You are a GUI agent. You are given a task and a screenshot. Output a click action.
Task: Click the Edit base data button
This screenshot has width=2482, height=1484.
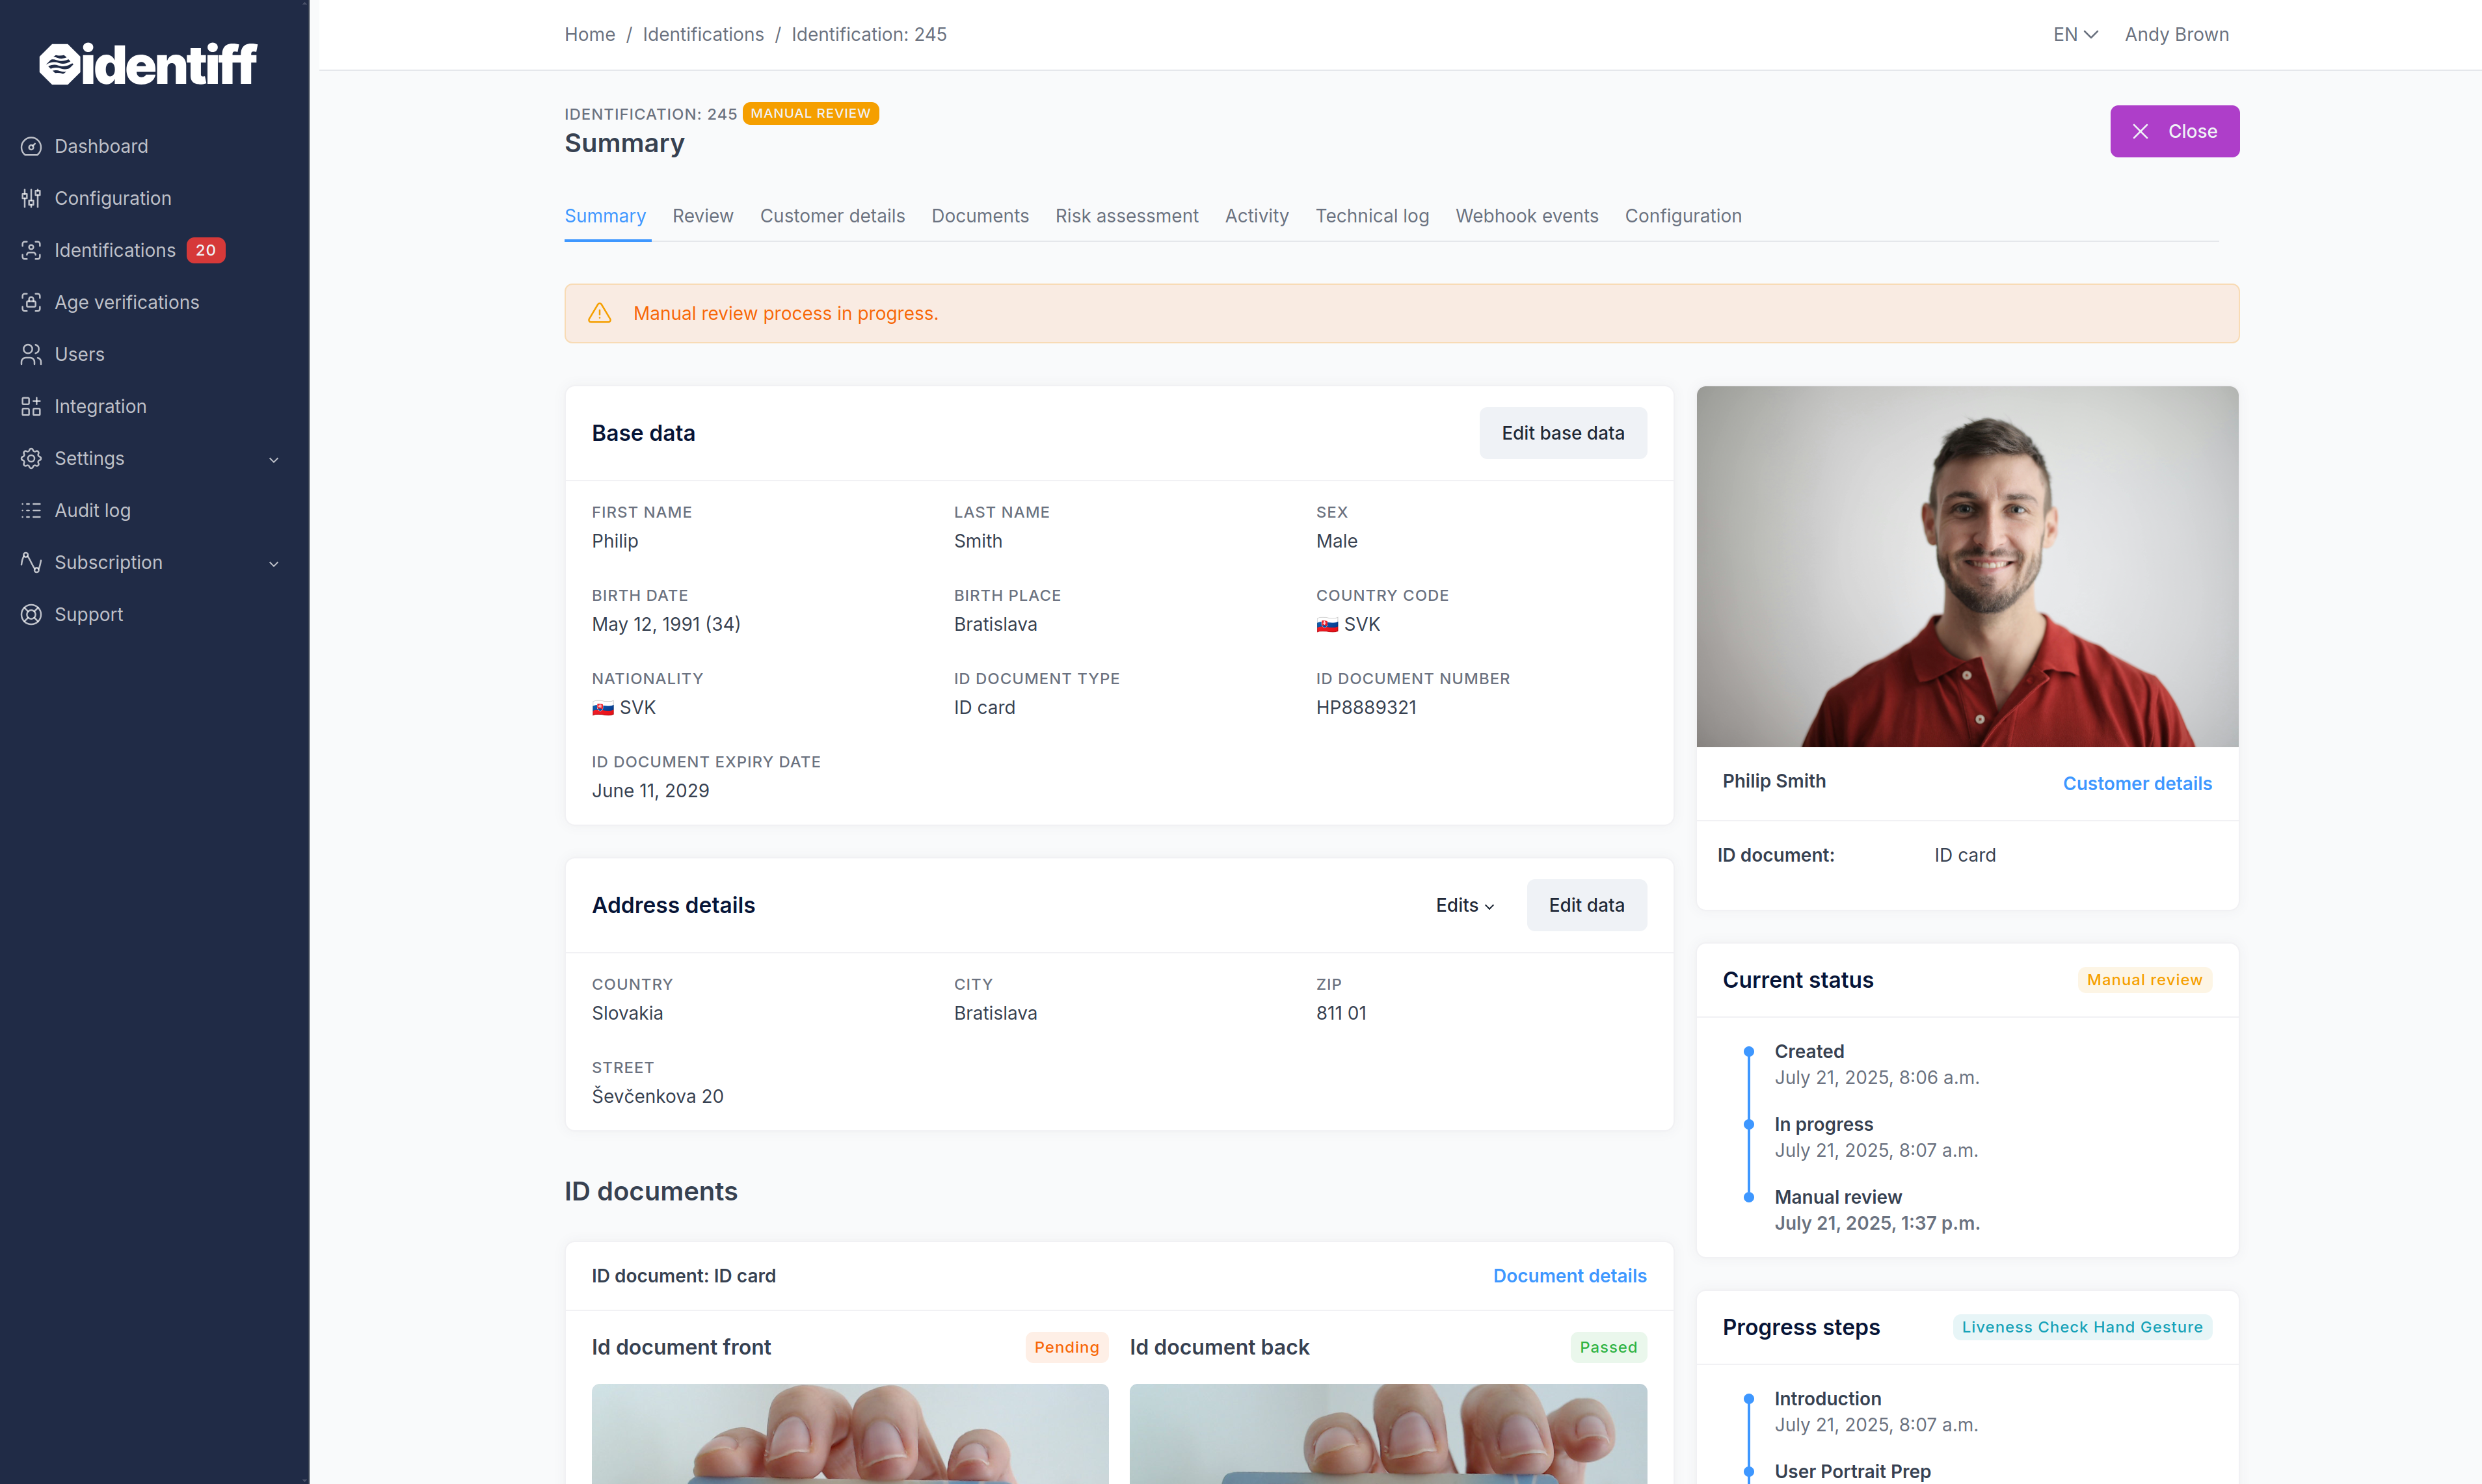pos(1562,433)
